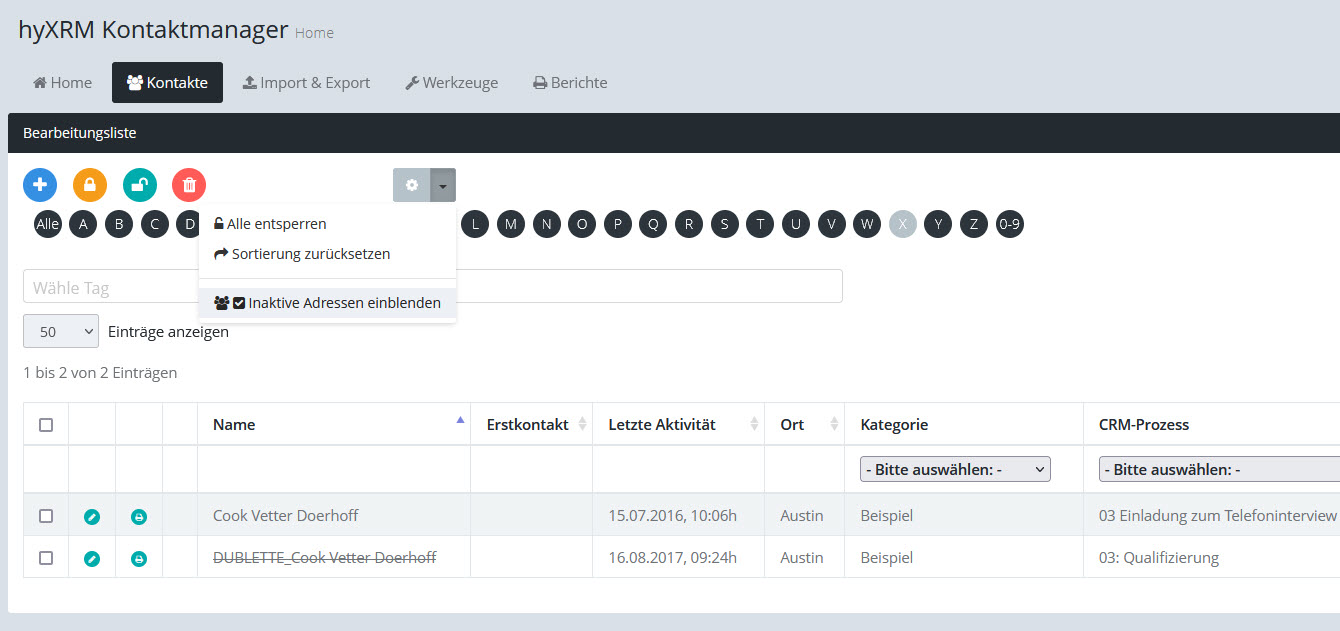Viewport: 1340px width, 631px height.
Task: Open the entries-per-page dropdown showing 50
Action: [61, 332]
